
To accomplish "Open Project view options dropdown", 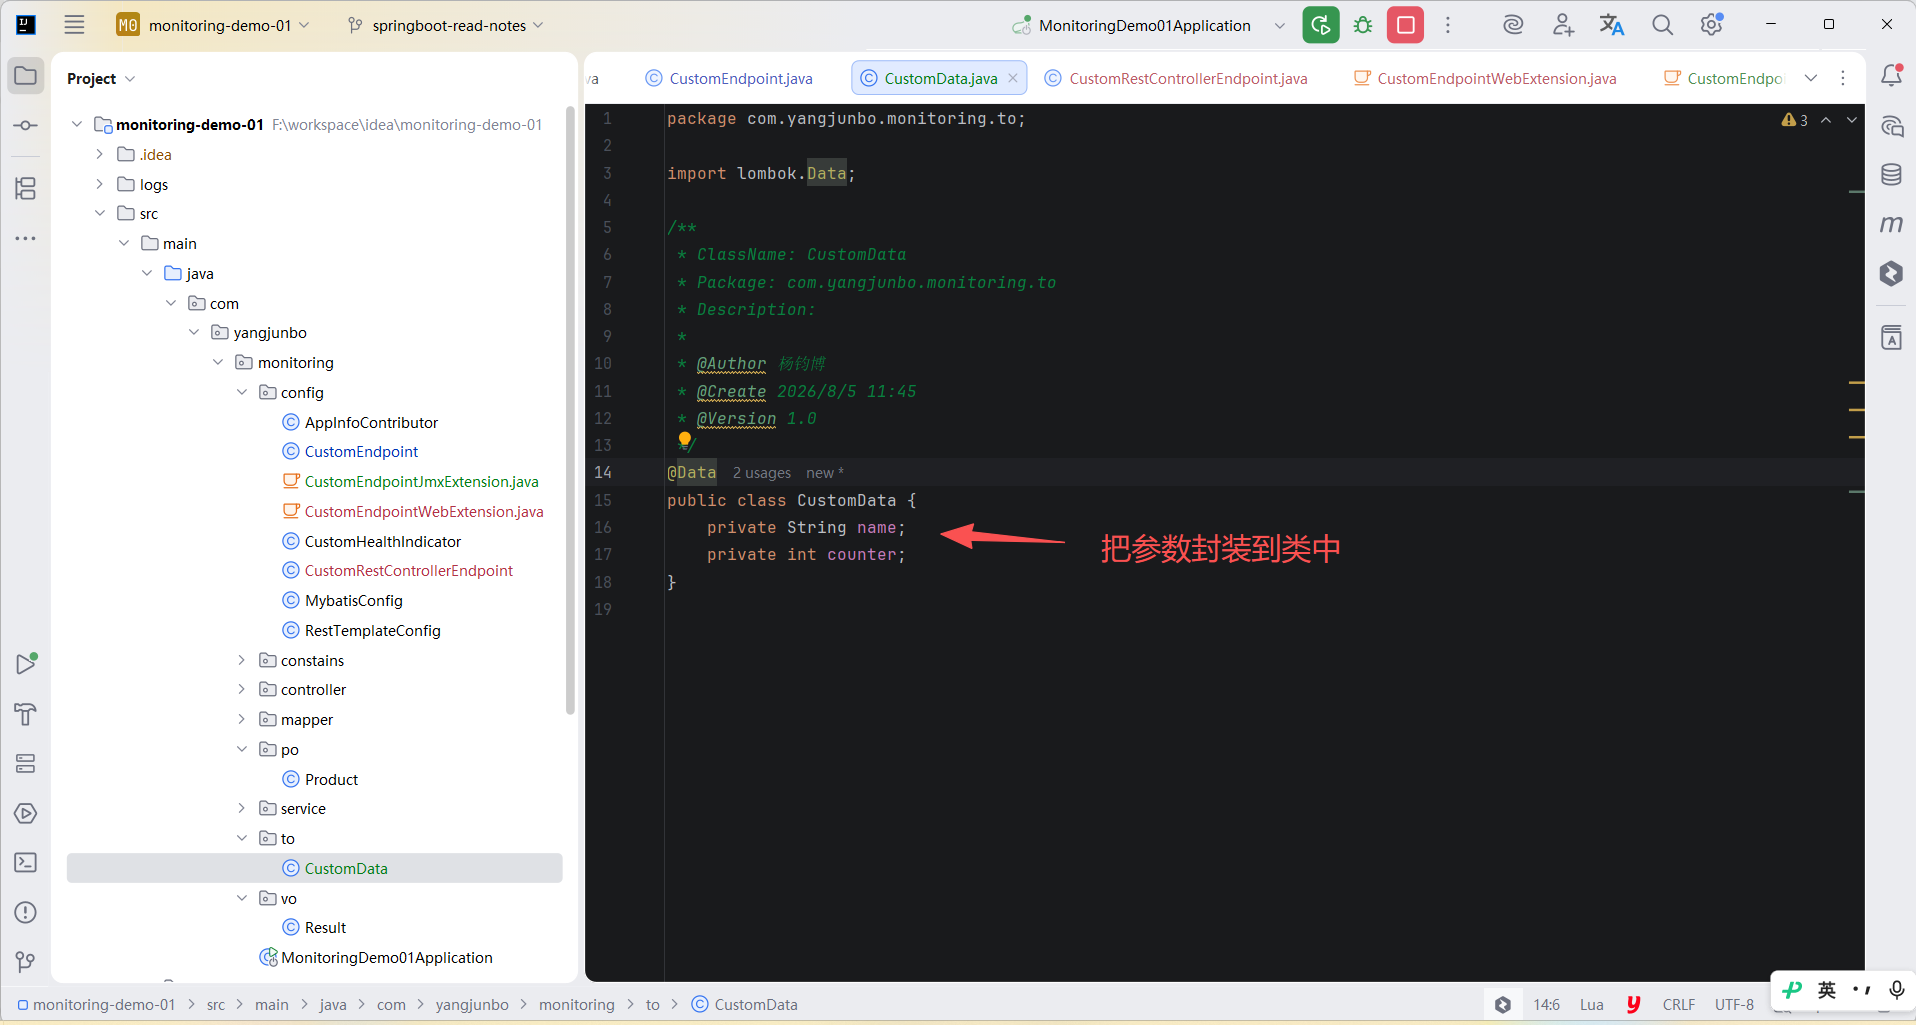I will coord(130,79).
